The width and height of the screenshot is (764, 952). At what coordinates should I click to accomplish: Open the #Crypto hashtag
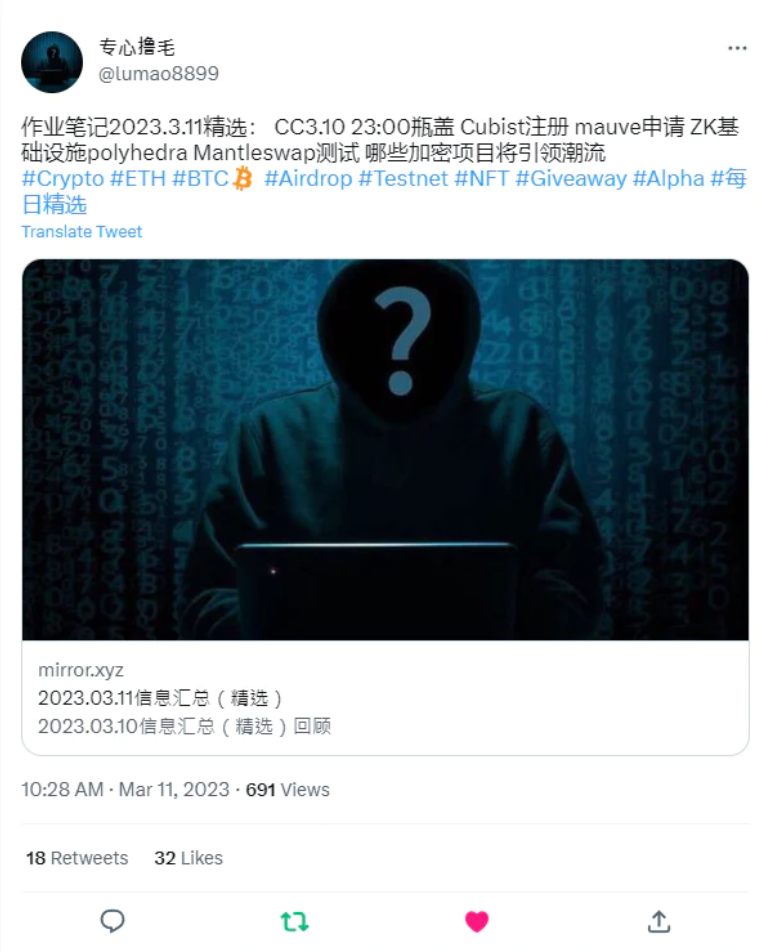click(x=63, y=178)
